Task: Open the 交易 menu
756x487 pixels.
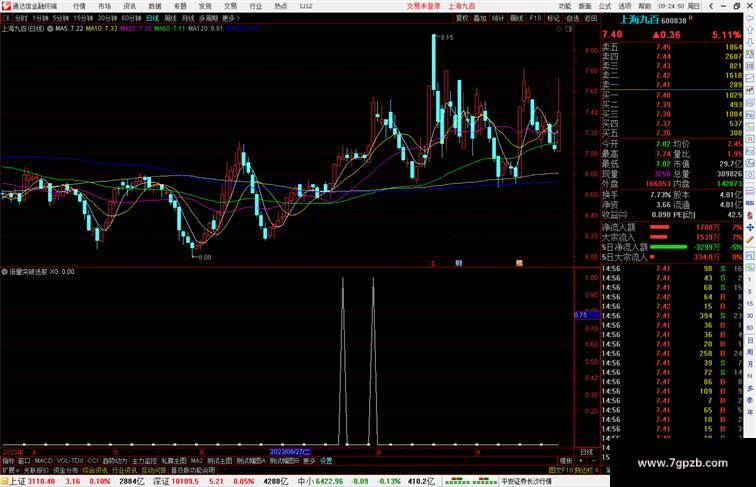Action: [x=230, y=6]
